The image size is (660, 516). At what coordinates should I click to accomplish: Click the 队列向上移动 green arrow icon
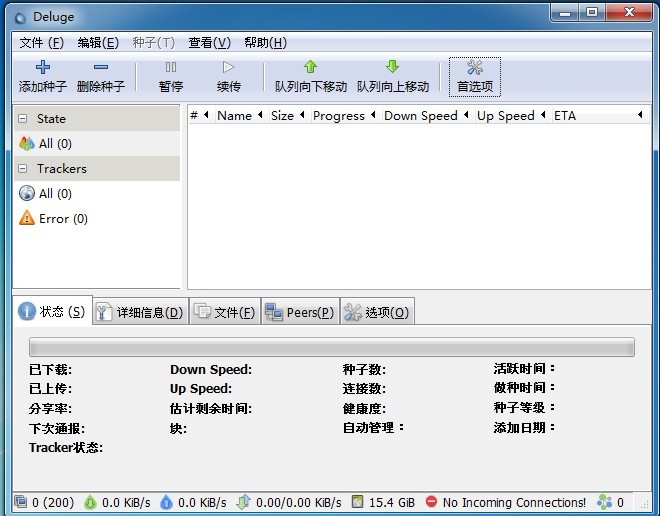click(x=392, y=68)
